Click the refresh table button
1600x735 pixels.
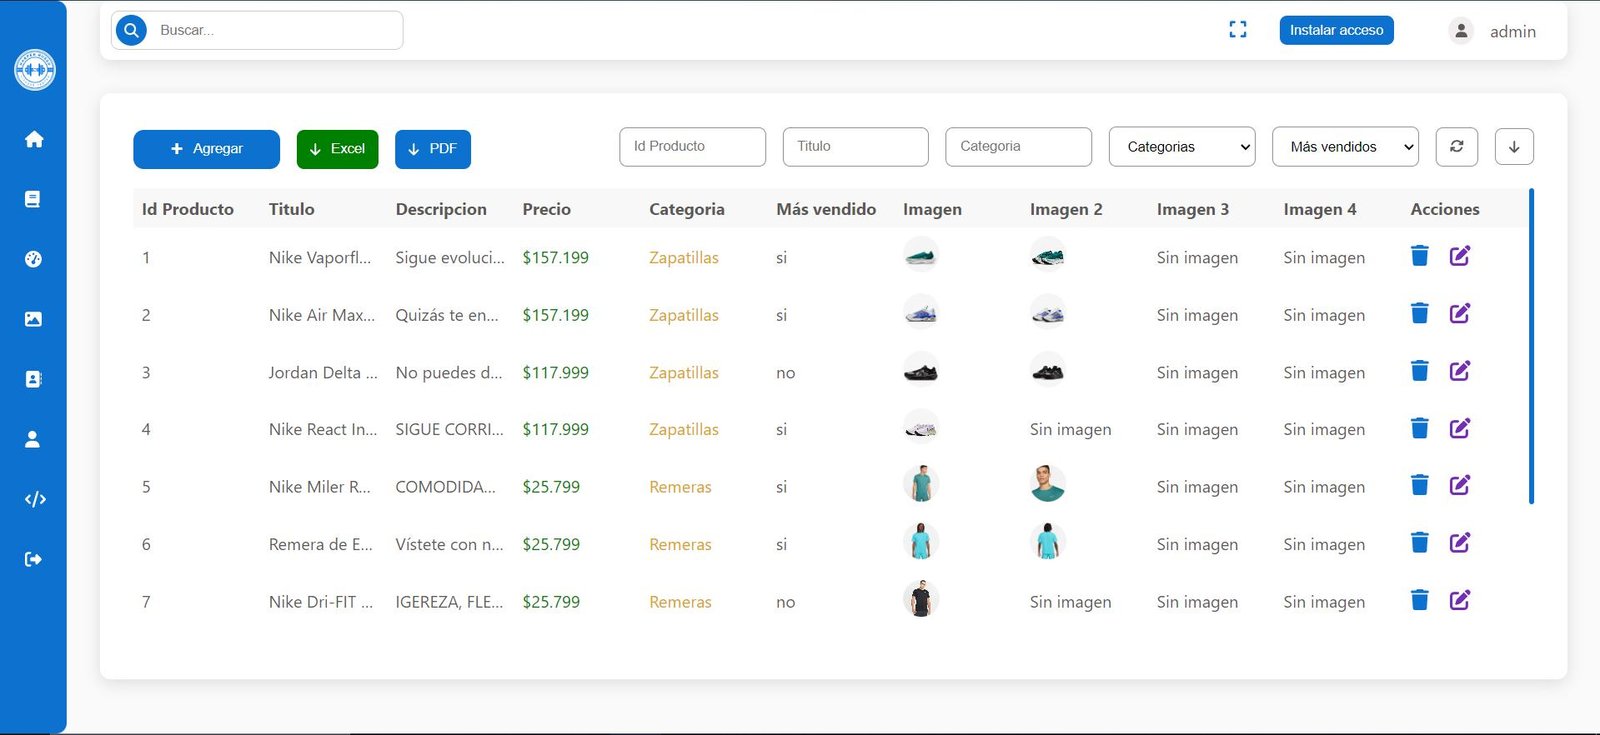pyautogui.click(x=1456, y=147)
